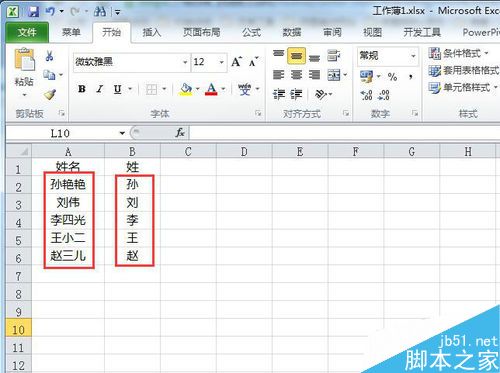The height and width of the screenshot is (373, 500).
Task: Open the 文件 File tab
Action: tap(27, 32)
